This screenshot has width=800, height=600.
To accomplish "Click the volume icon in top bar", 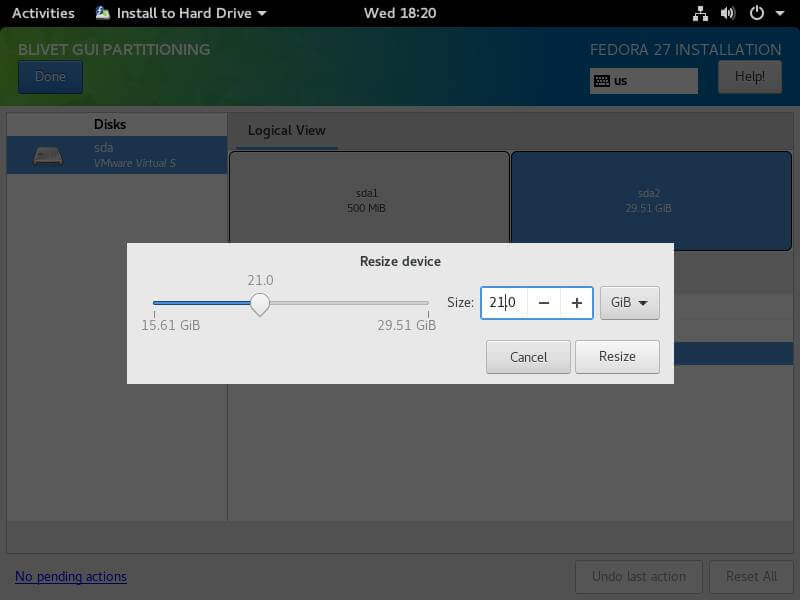I will [728, 13].
